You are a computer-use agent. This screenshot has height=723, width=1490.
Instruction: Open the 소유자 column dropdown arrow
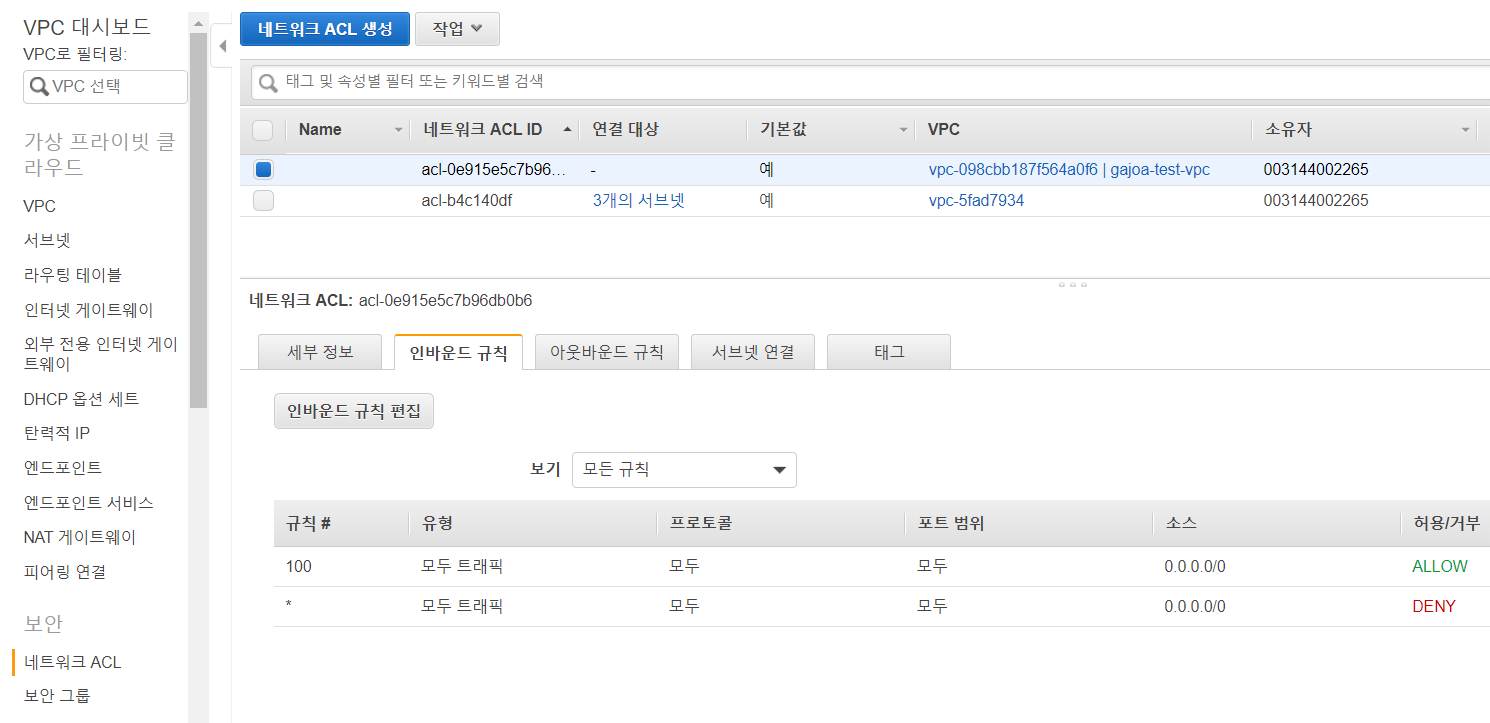point(1466,130)
